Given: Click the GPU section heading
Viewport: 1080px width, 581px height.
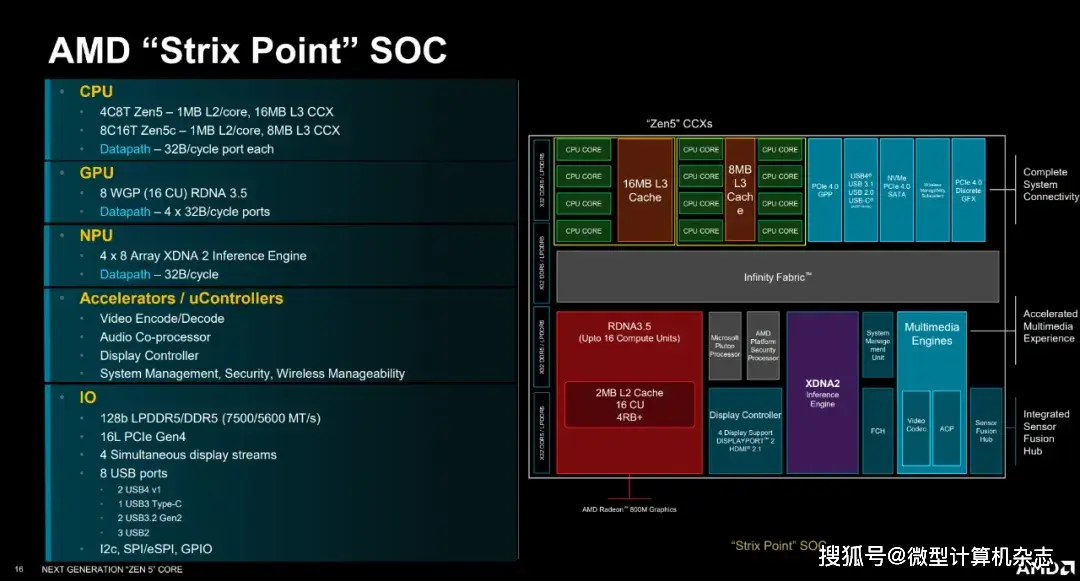Looking at the screenshot, I should (97, 173).
